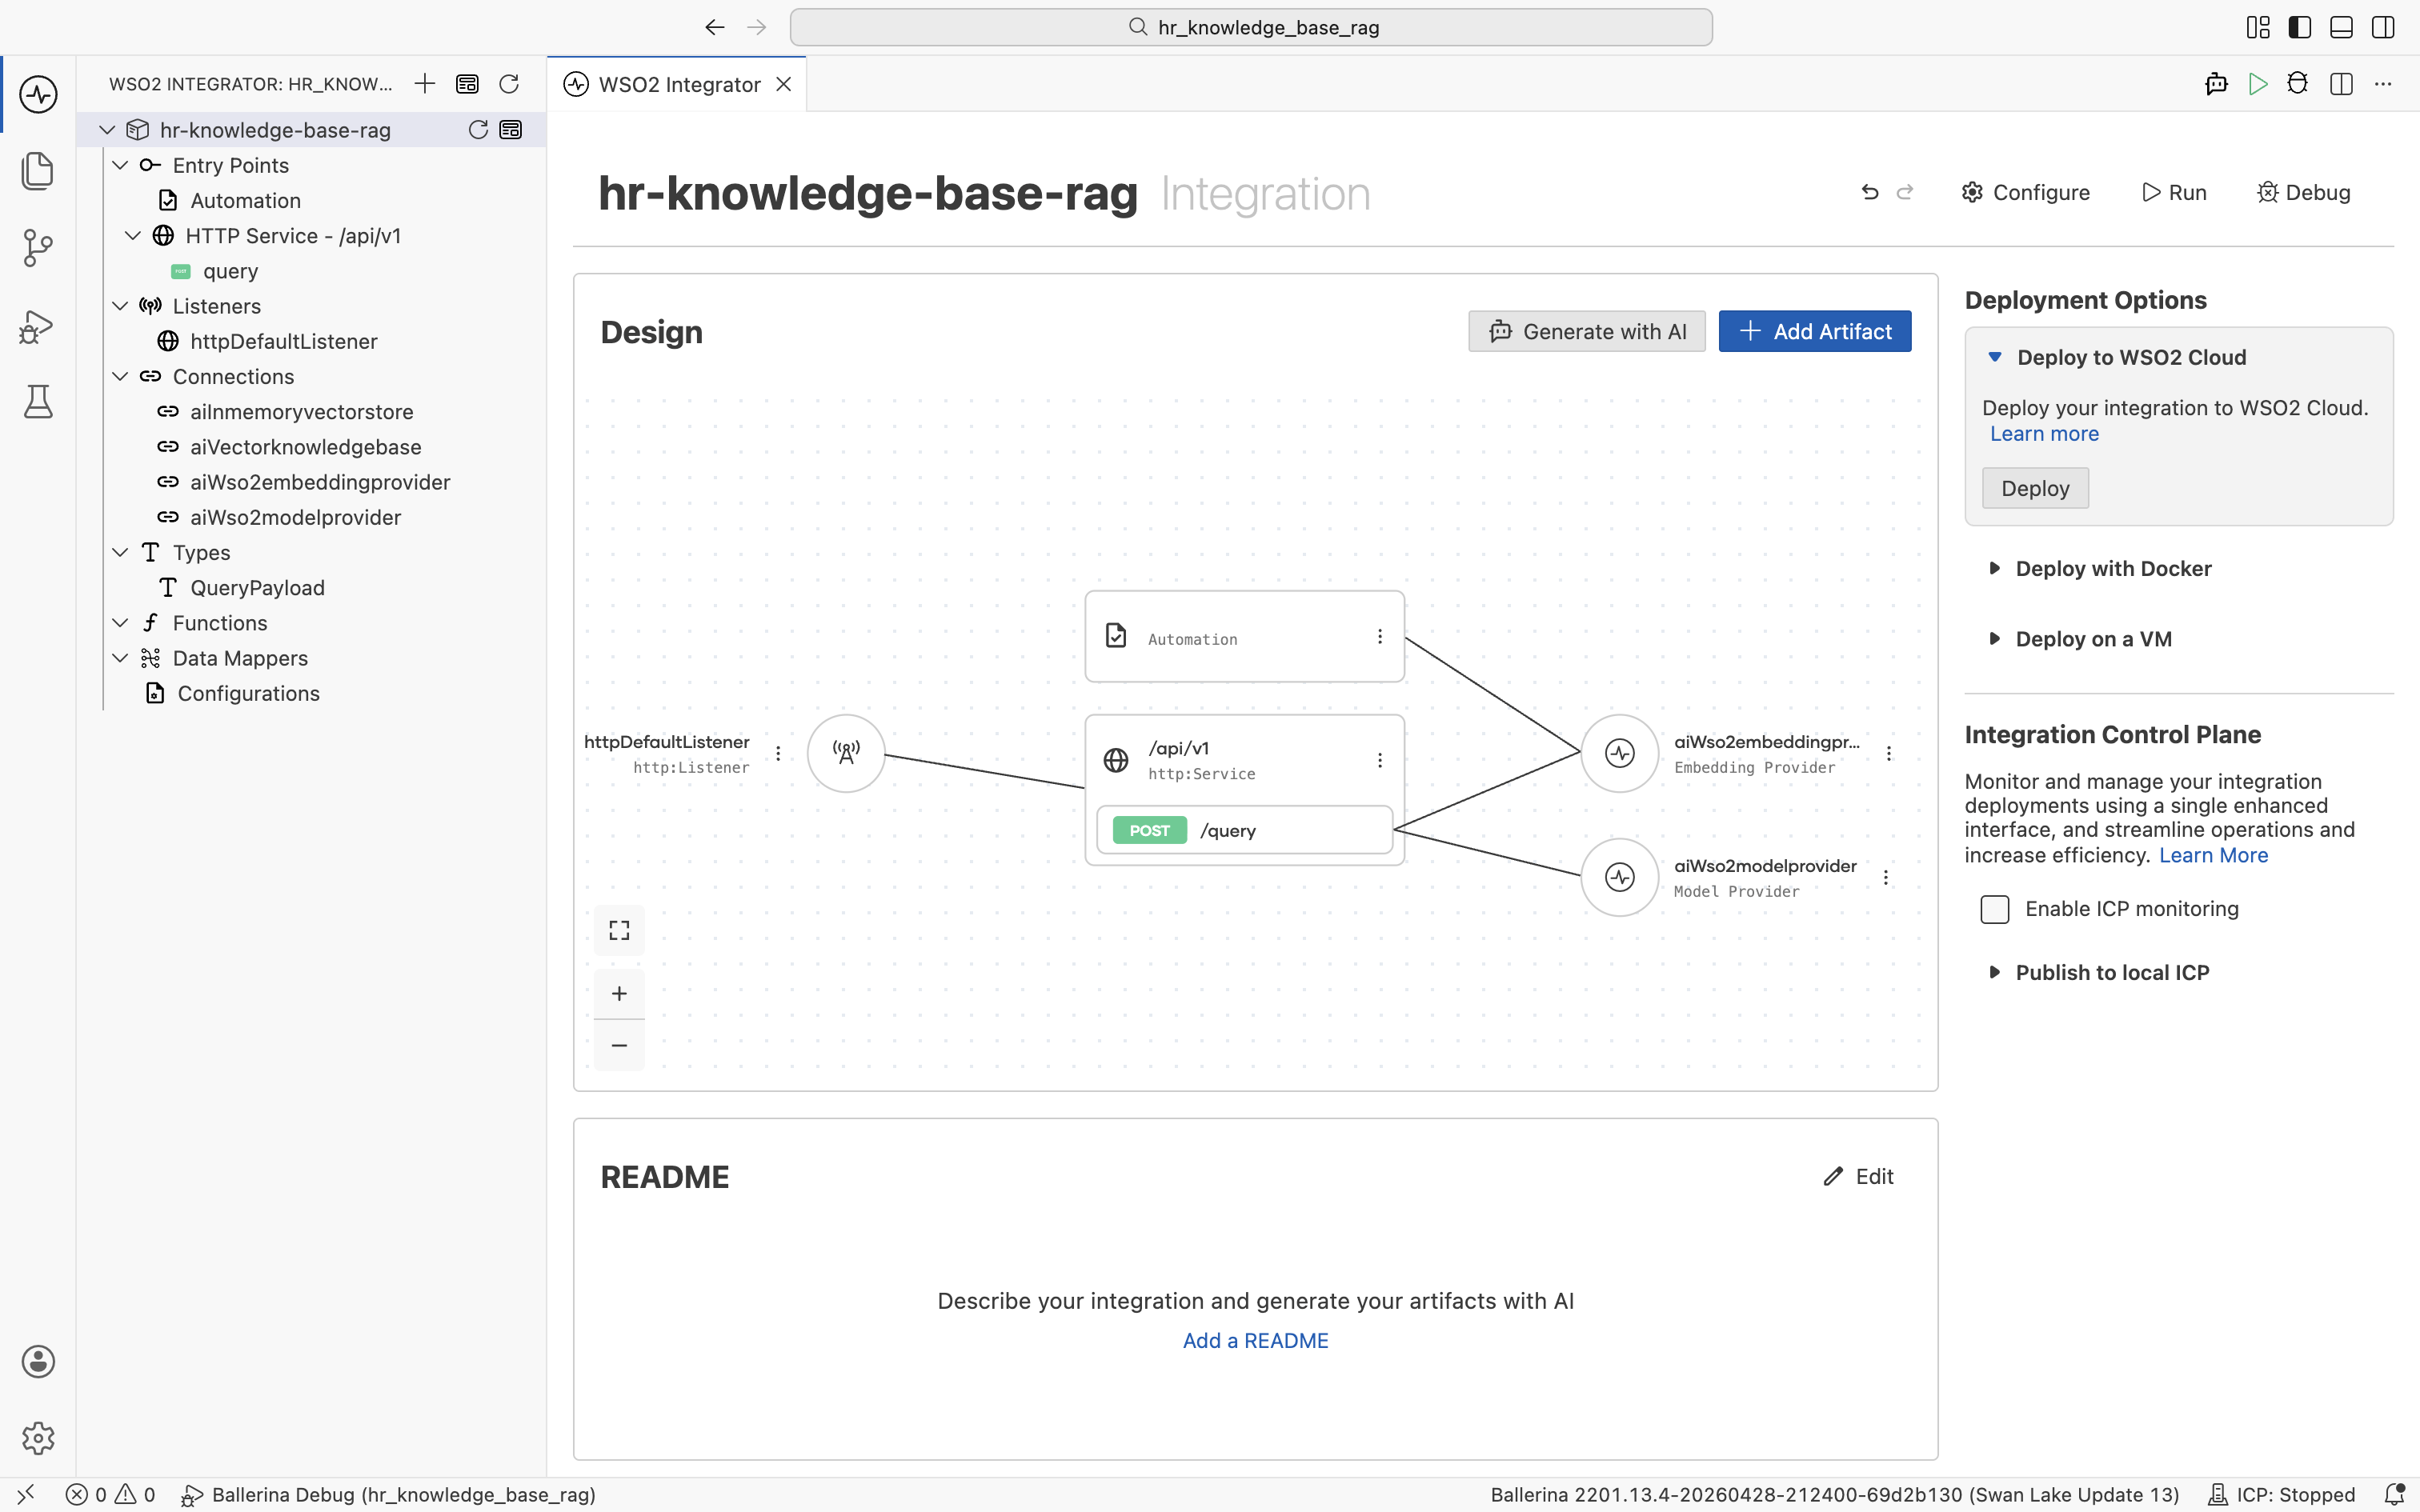This screenshot has height=1512, width=2420.
Task: Collapse the hr-knowledge-base-rag tree root
Action: [107, 130]
